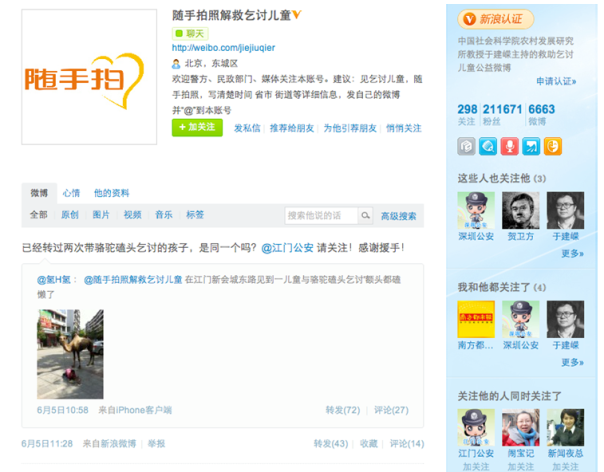Click the gray cube icon in the badge row

(466, 146)
